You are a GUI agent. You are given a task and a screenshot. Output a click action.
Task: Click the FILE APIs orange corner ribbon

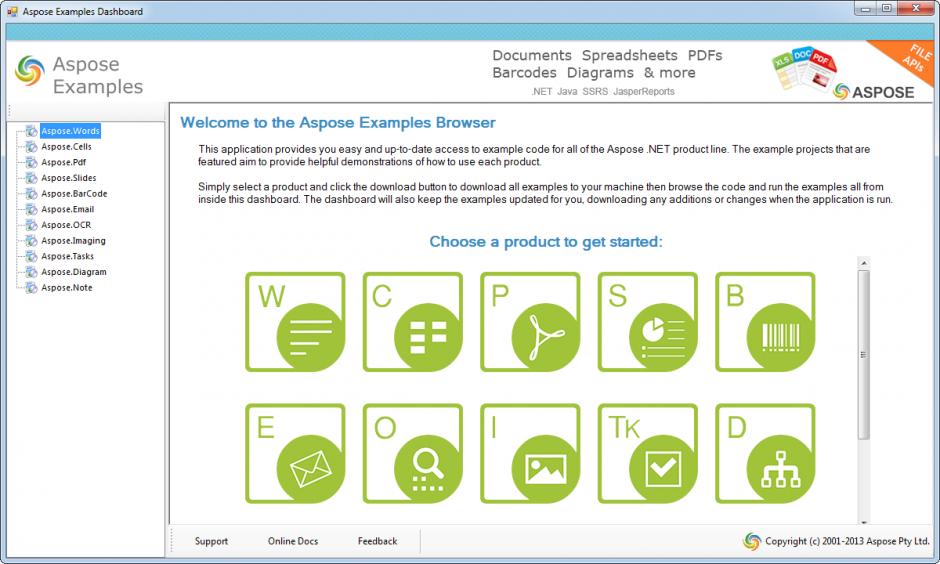click(x=911, y=59)
